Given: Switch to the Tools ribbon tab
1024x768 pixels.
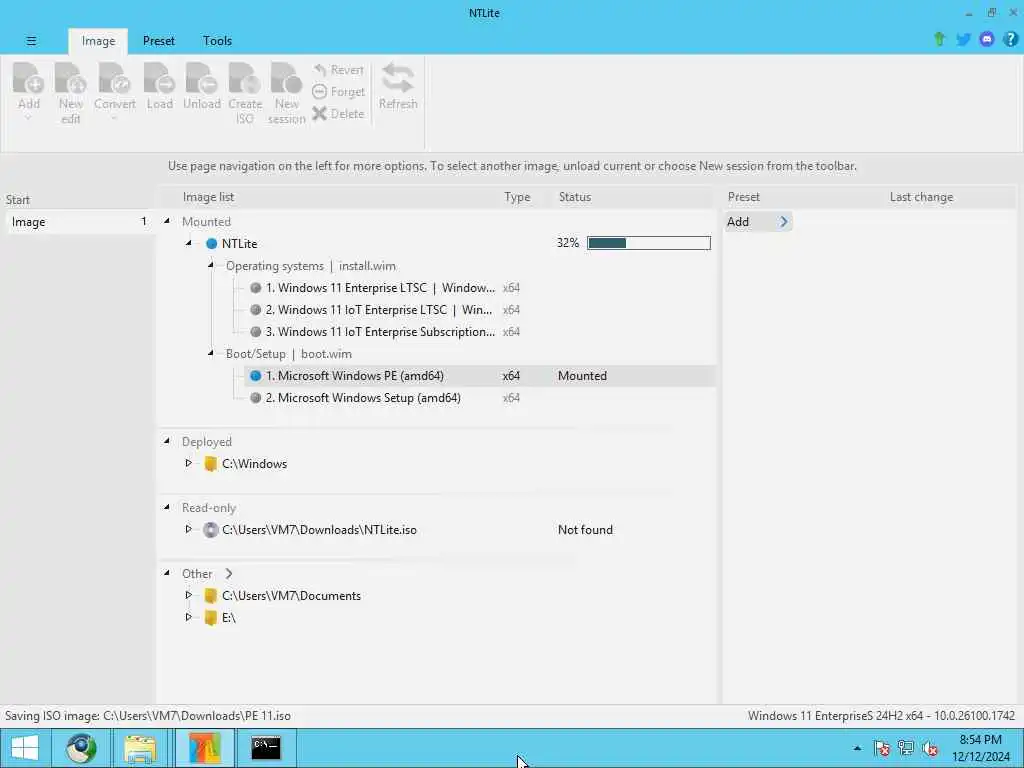Looking at the screenshot, I should click(217, 40).
